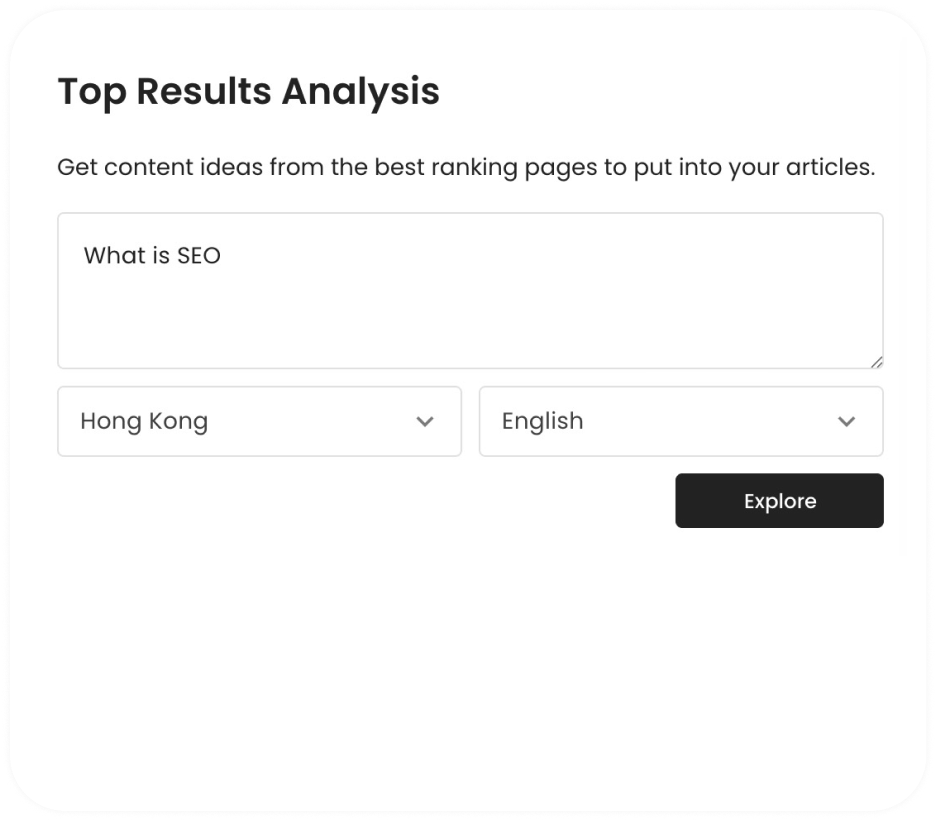Click the chevron icon in English dropdown
This screenshot has width=936, height=821.
tap(847, 422)
